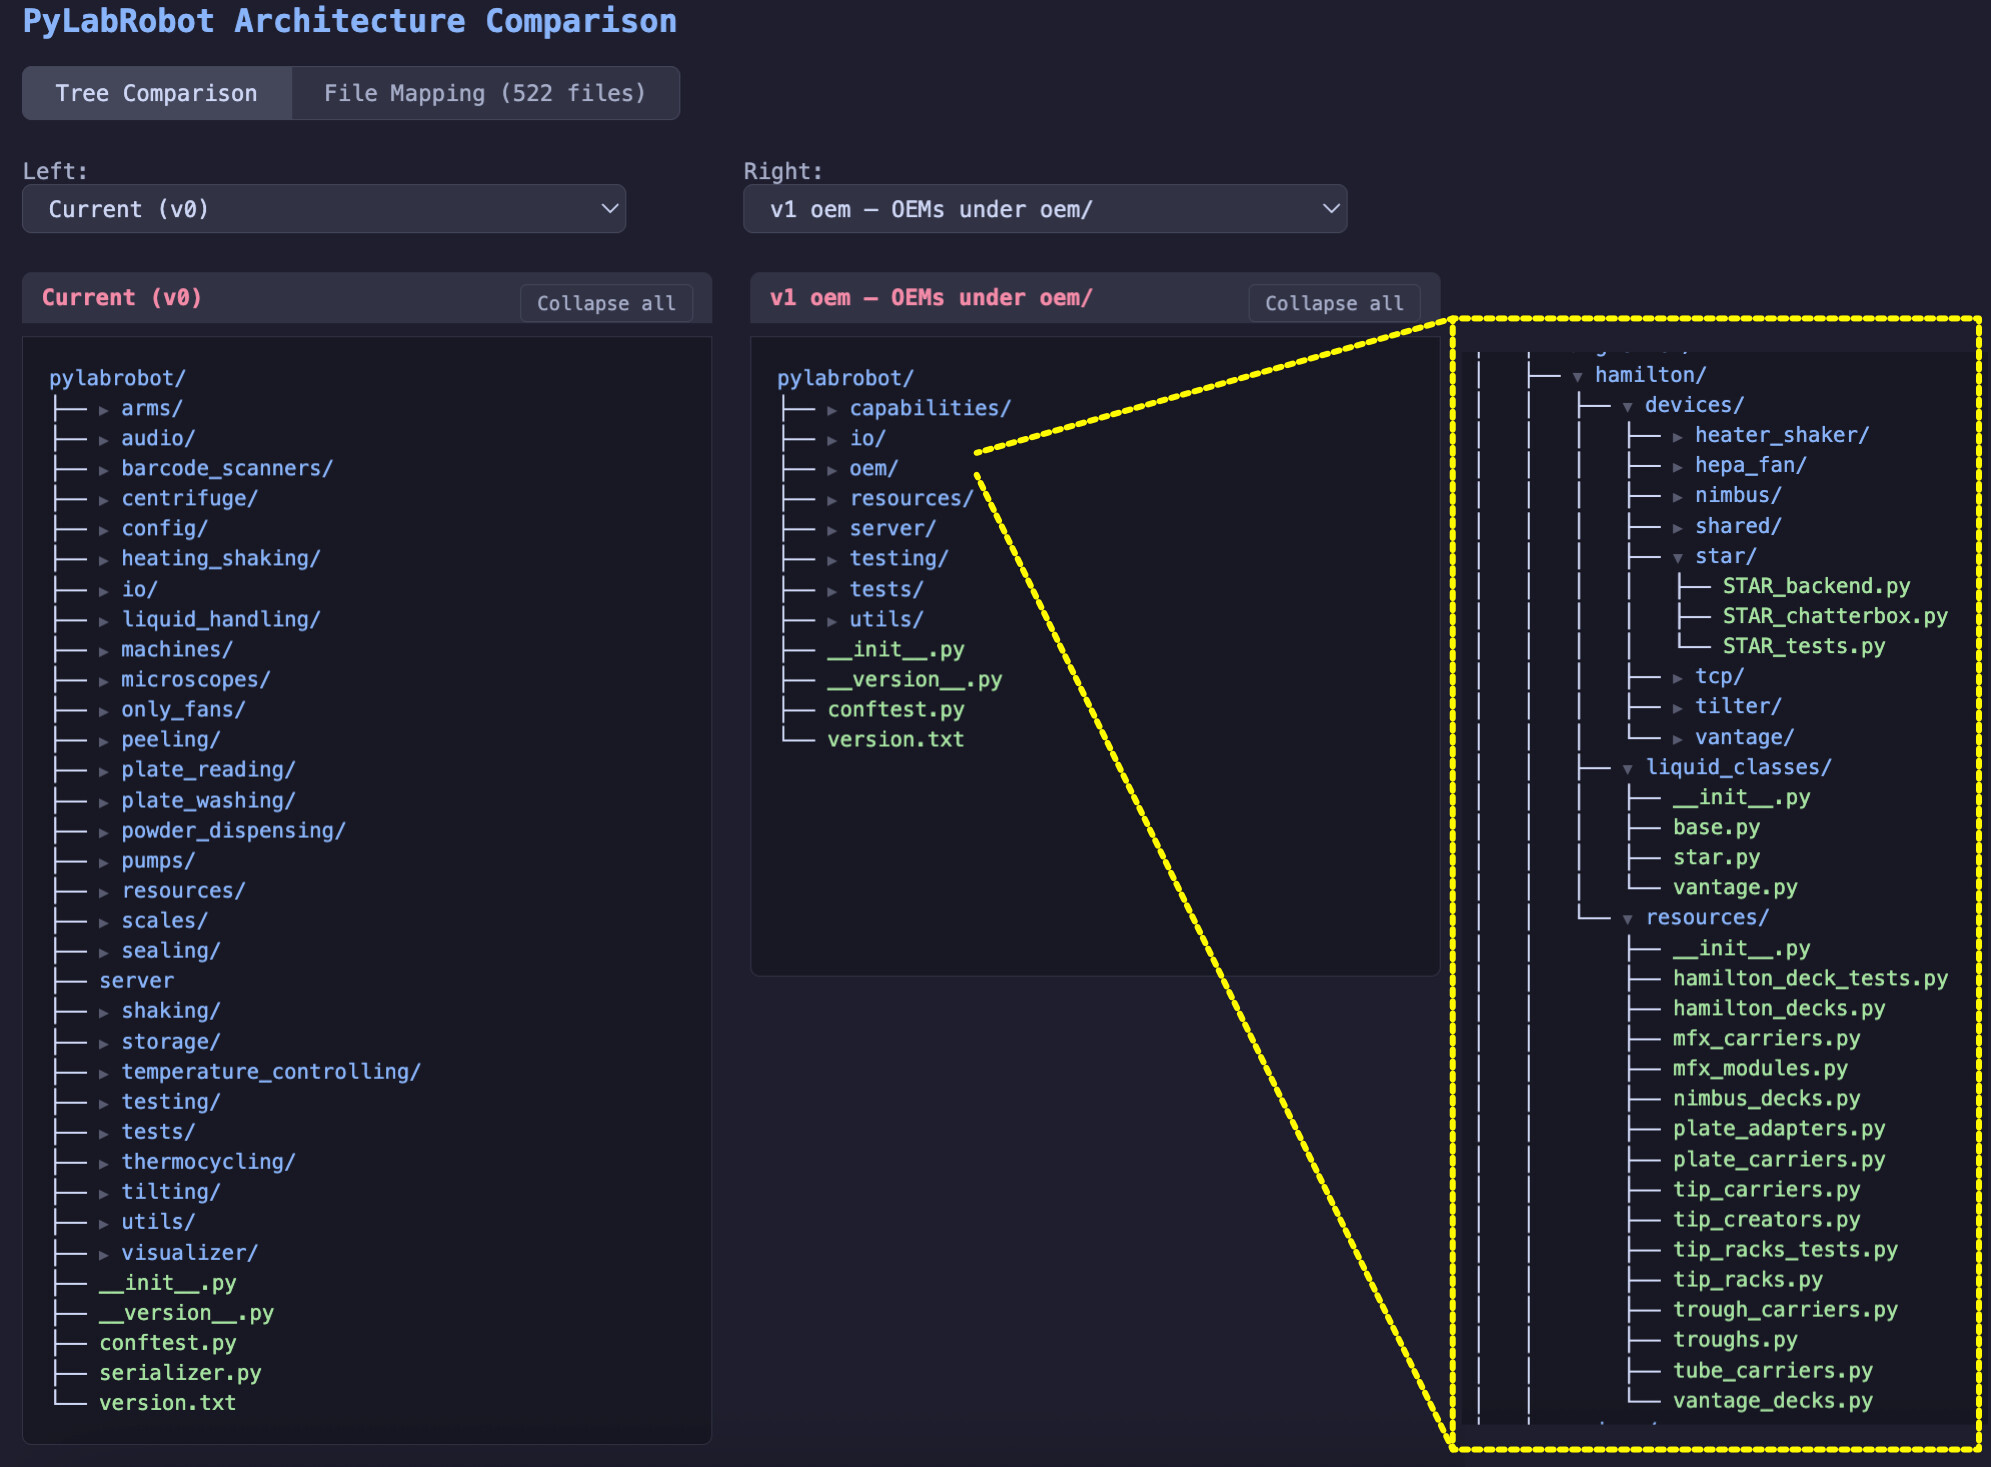
Task: Expand the arms/ folder triangle
Action: pyautogui.click(x=104, y=410)
